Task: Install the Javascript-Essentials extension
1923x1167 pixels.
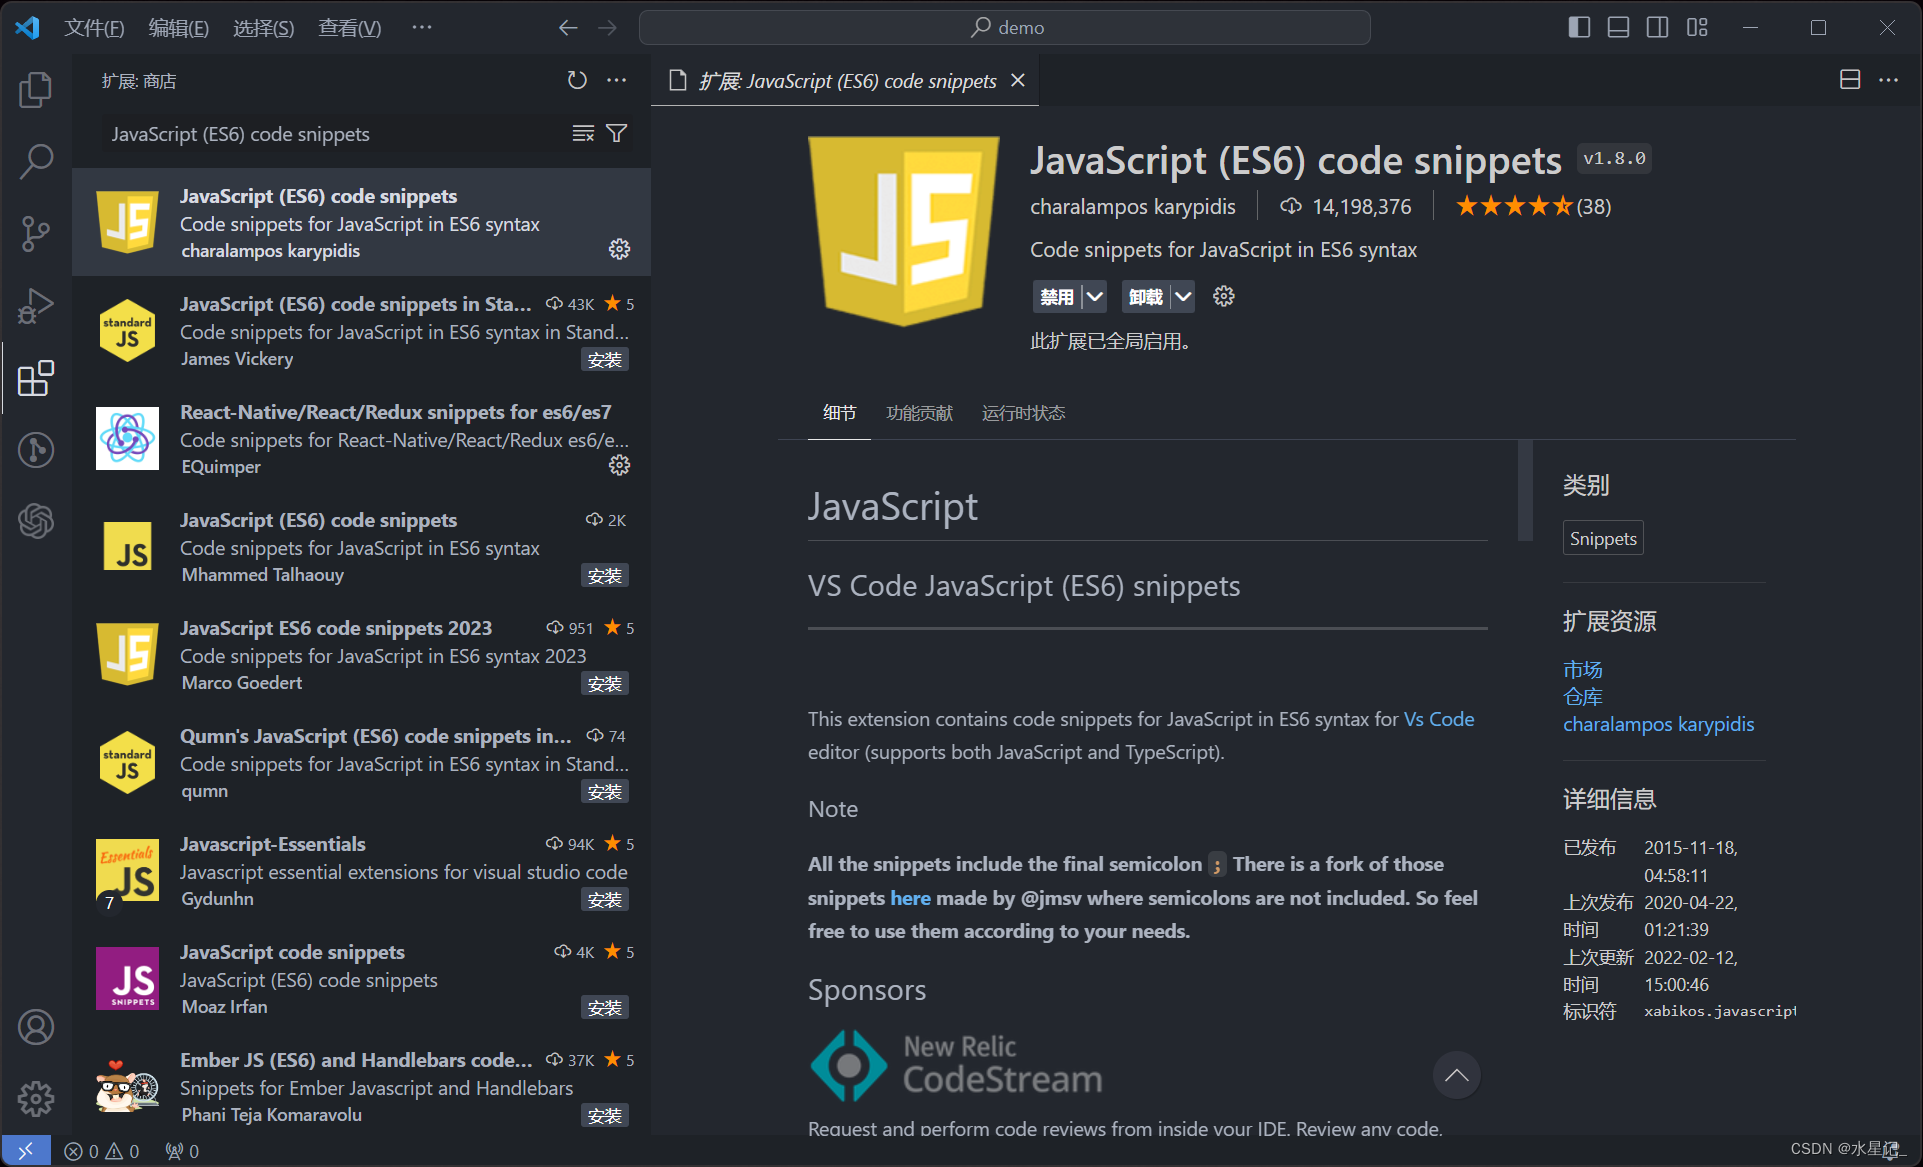Action: [x=605, y=900]
